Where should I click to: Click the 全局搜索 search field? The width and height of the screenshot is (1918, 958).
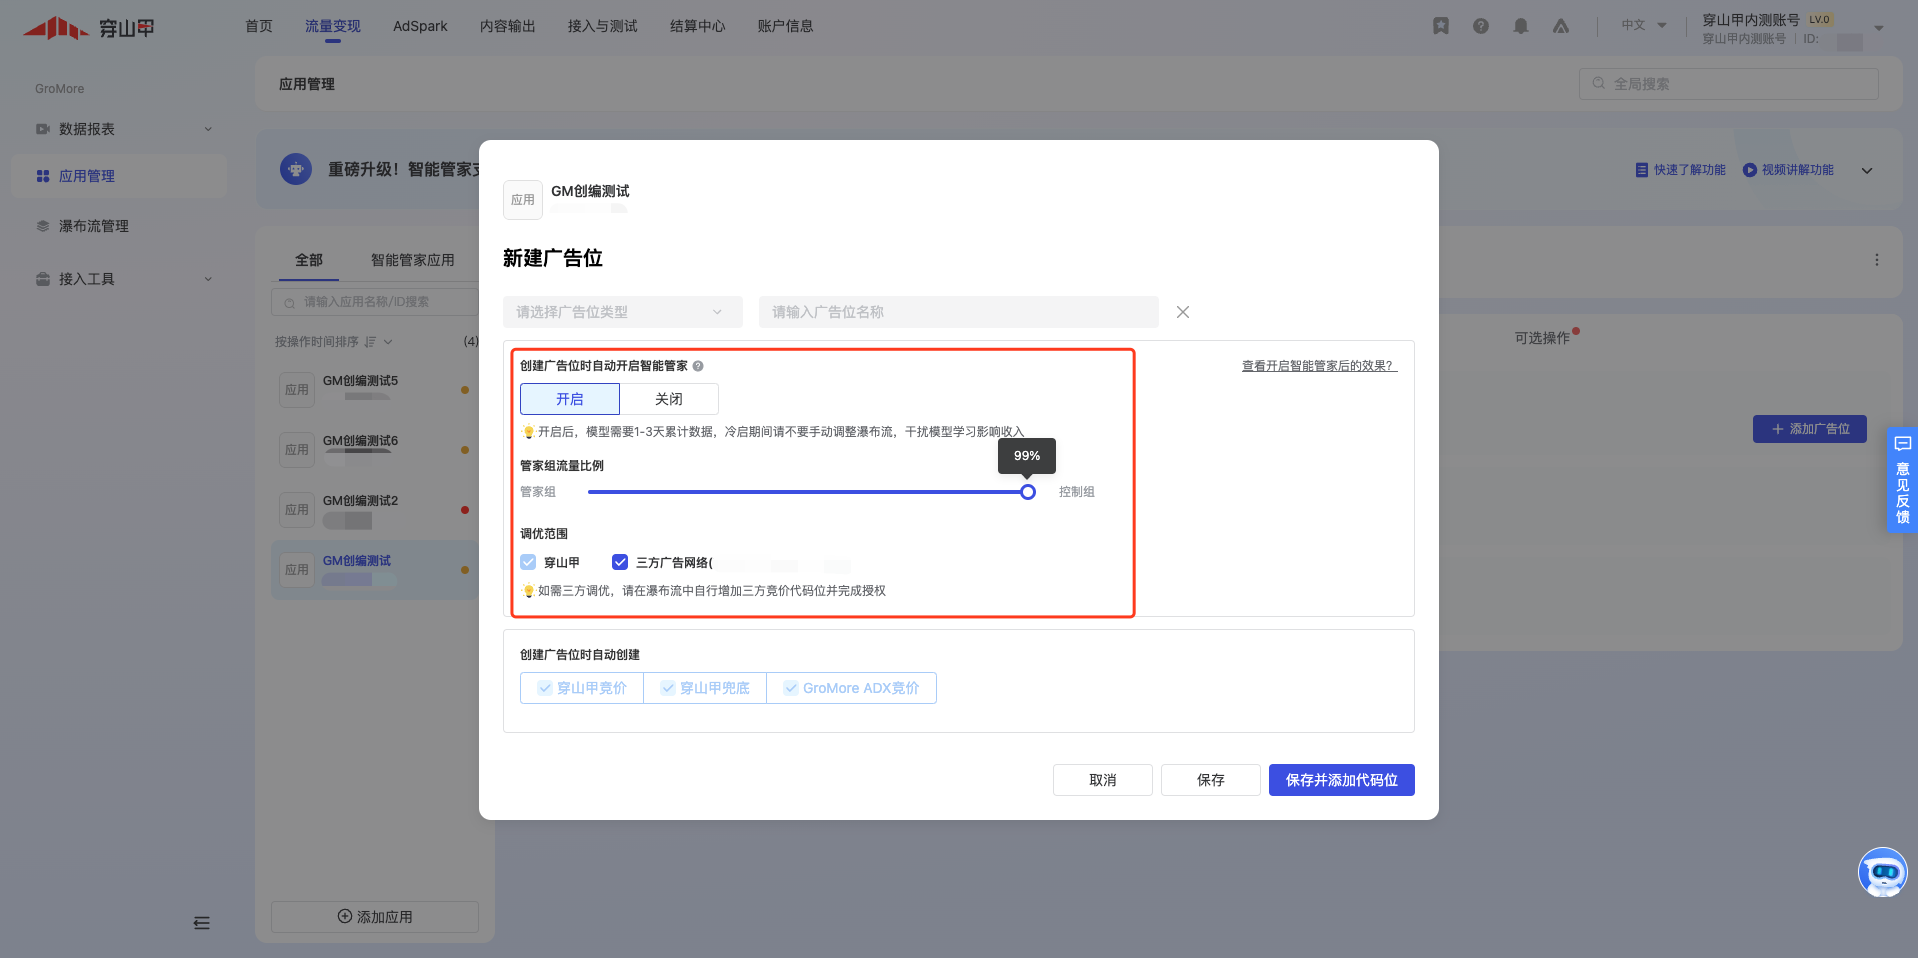(1729, 83)
